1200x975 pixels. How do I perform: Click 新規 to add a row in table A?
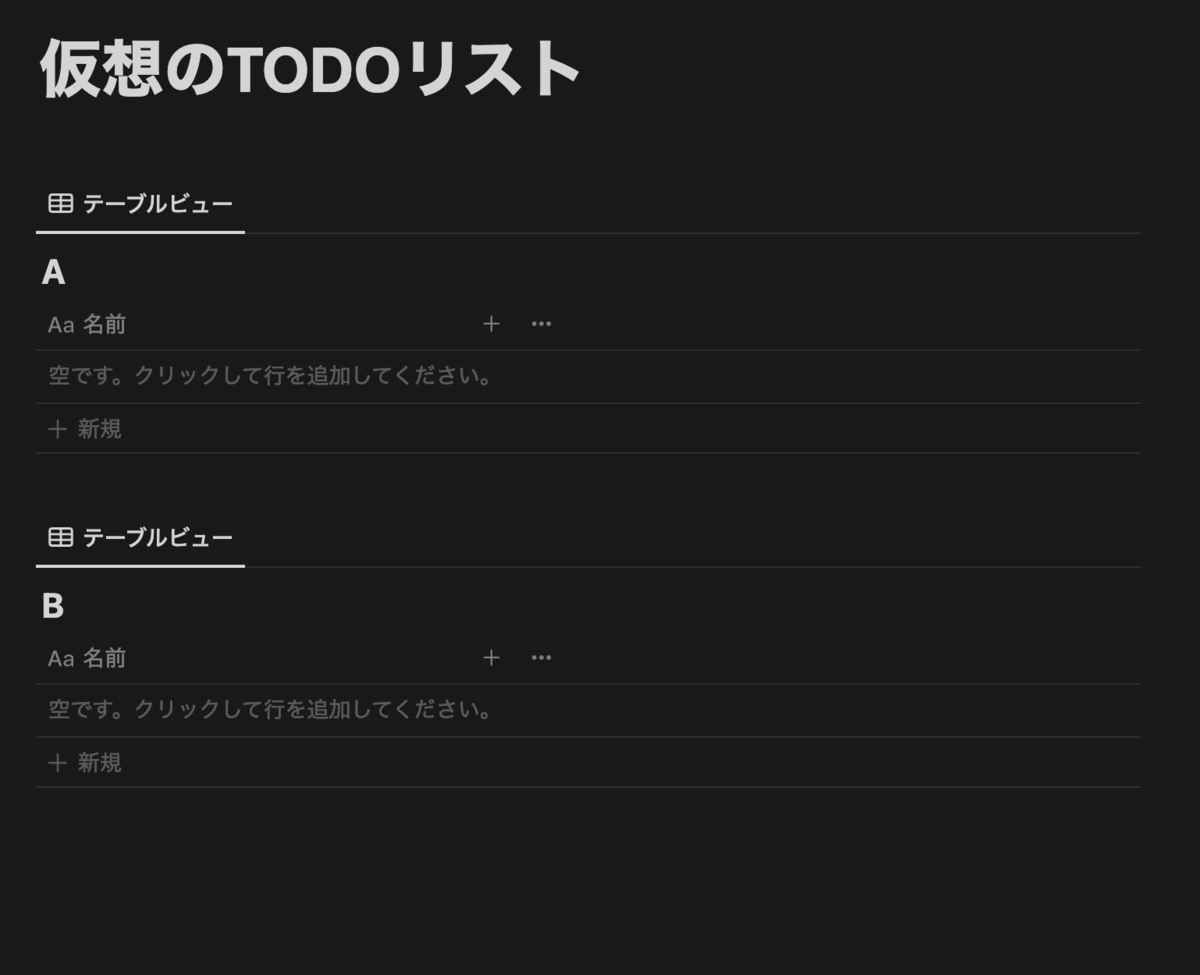click(x=100, y=429)
